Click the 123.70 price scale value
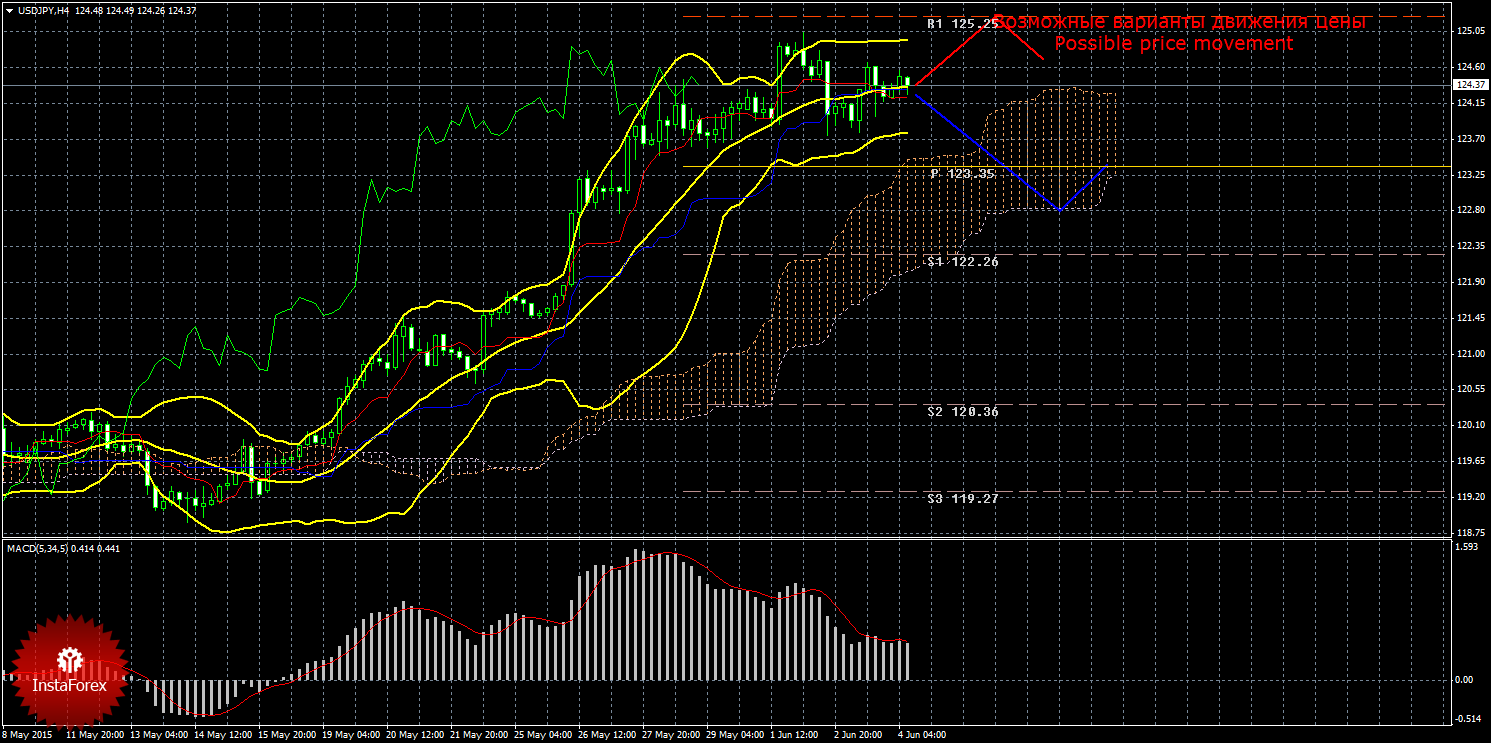Screen dimensions: 1491x743 pos(1470,139)
